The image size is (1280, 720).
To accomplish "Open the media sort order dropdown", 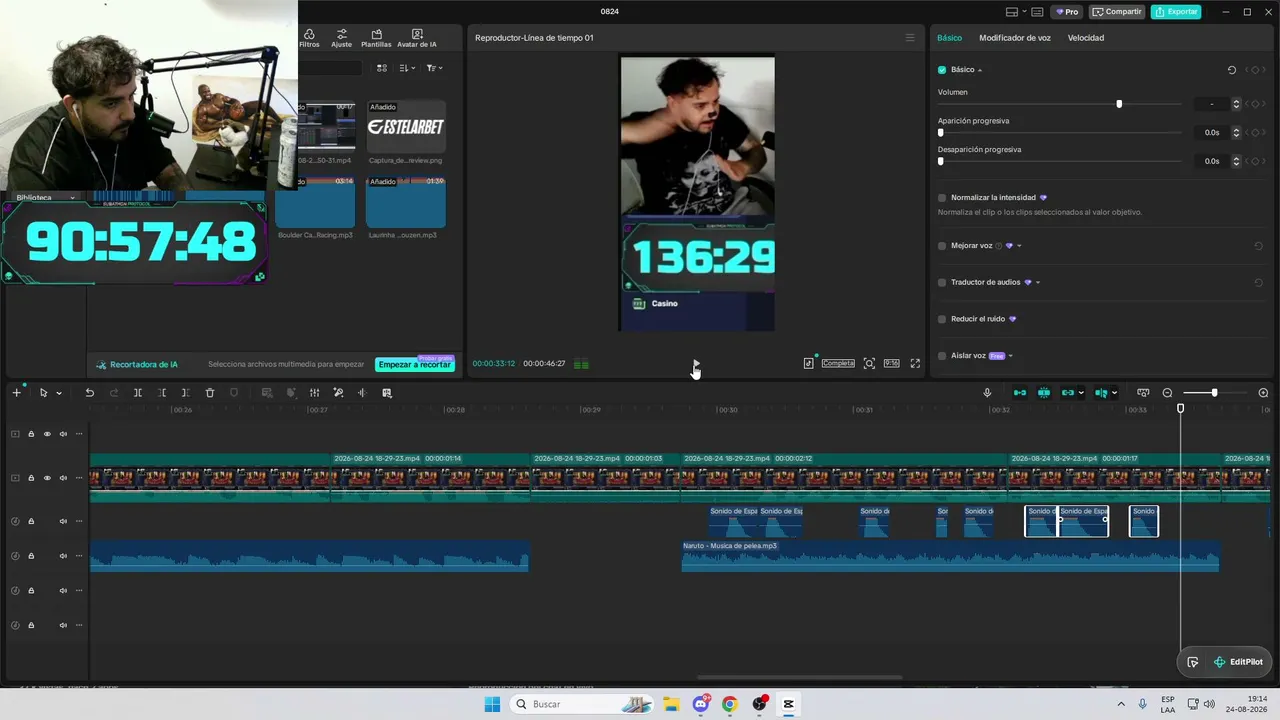I will [x=407, y=68].
